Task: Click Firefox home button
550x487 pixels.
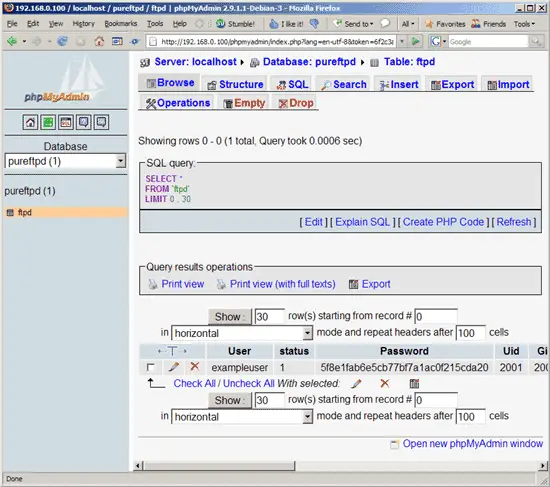Action: pyautogui.click(x=99, y=41)
